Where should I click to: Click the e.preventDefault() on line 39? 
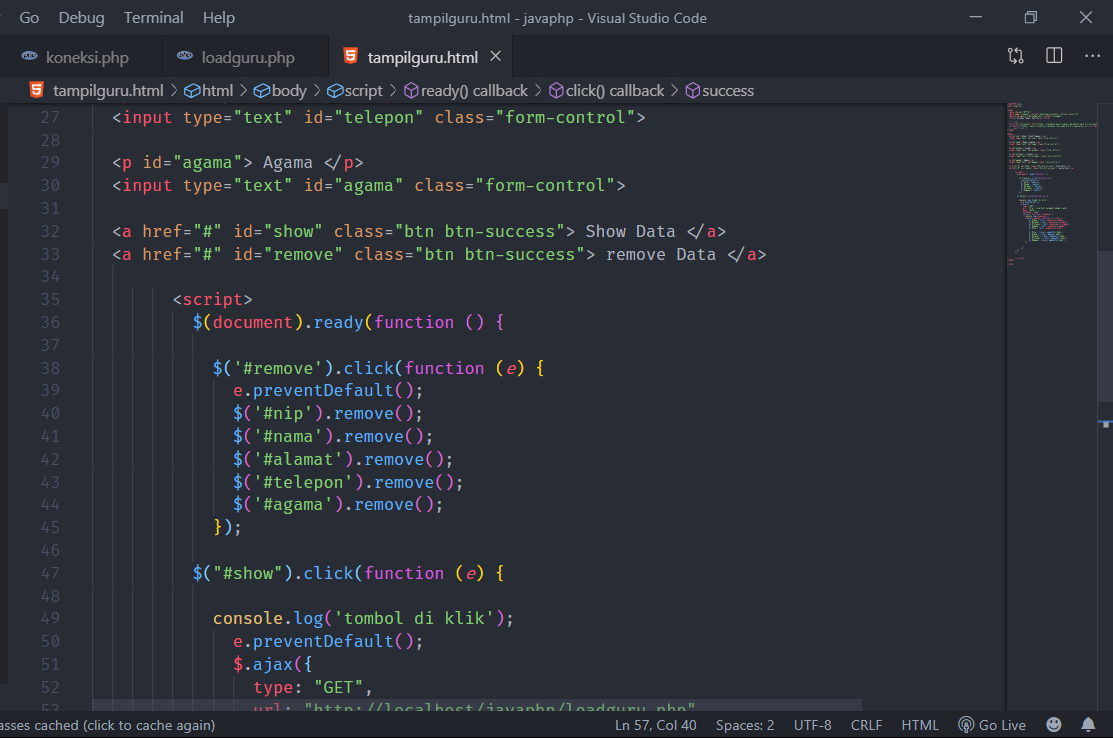click(x=328, y=390)
